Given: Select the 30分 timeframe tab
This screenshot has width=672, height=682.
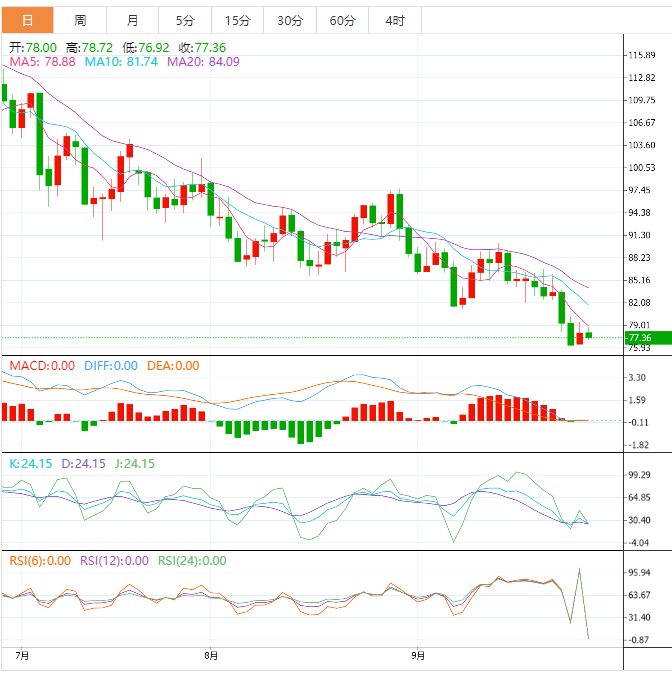Looking at the screenshot, I should (x=290, y=20).
